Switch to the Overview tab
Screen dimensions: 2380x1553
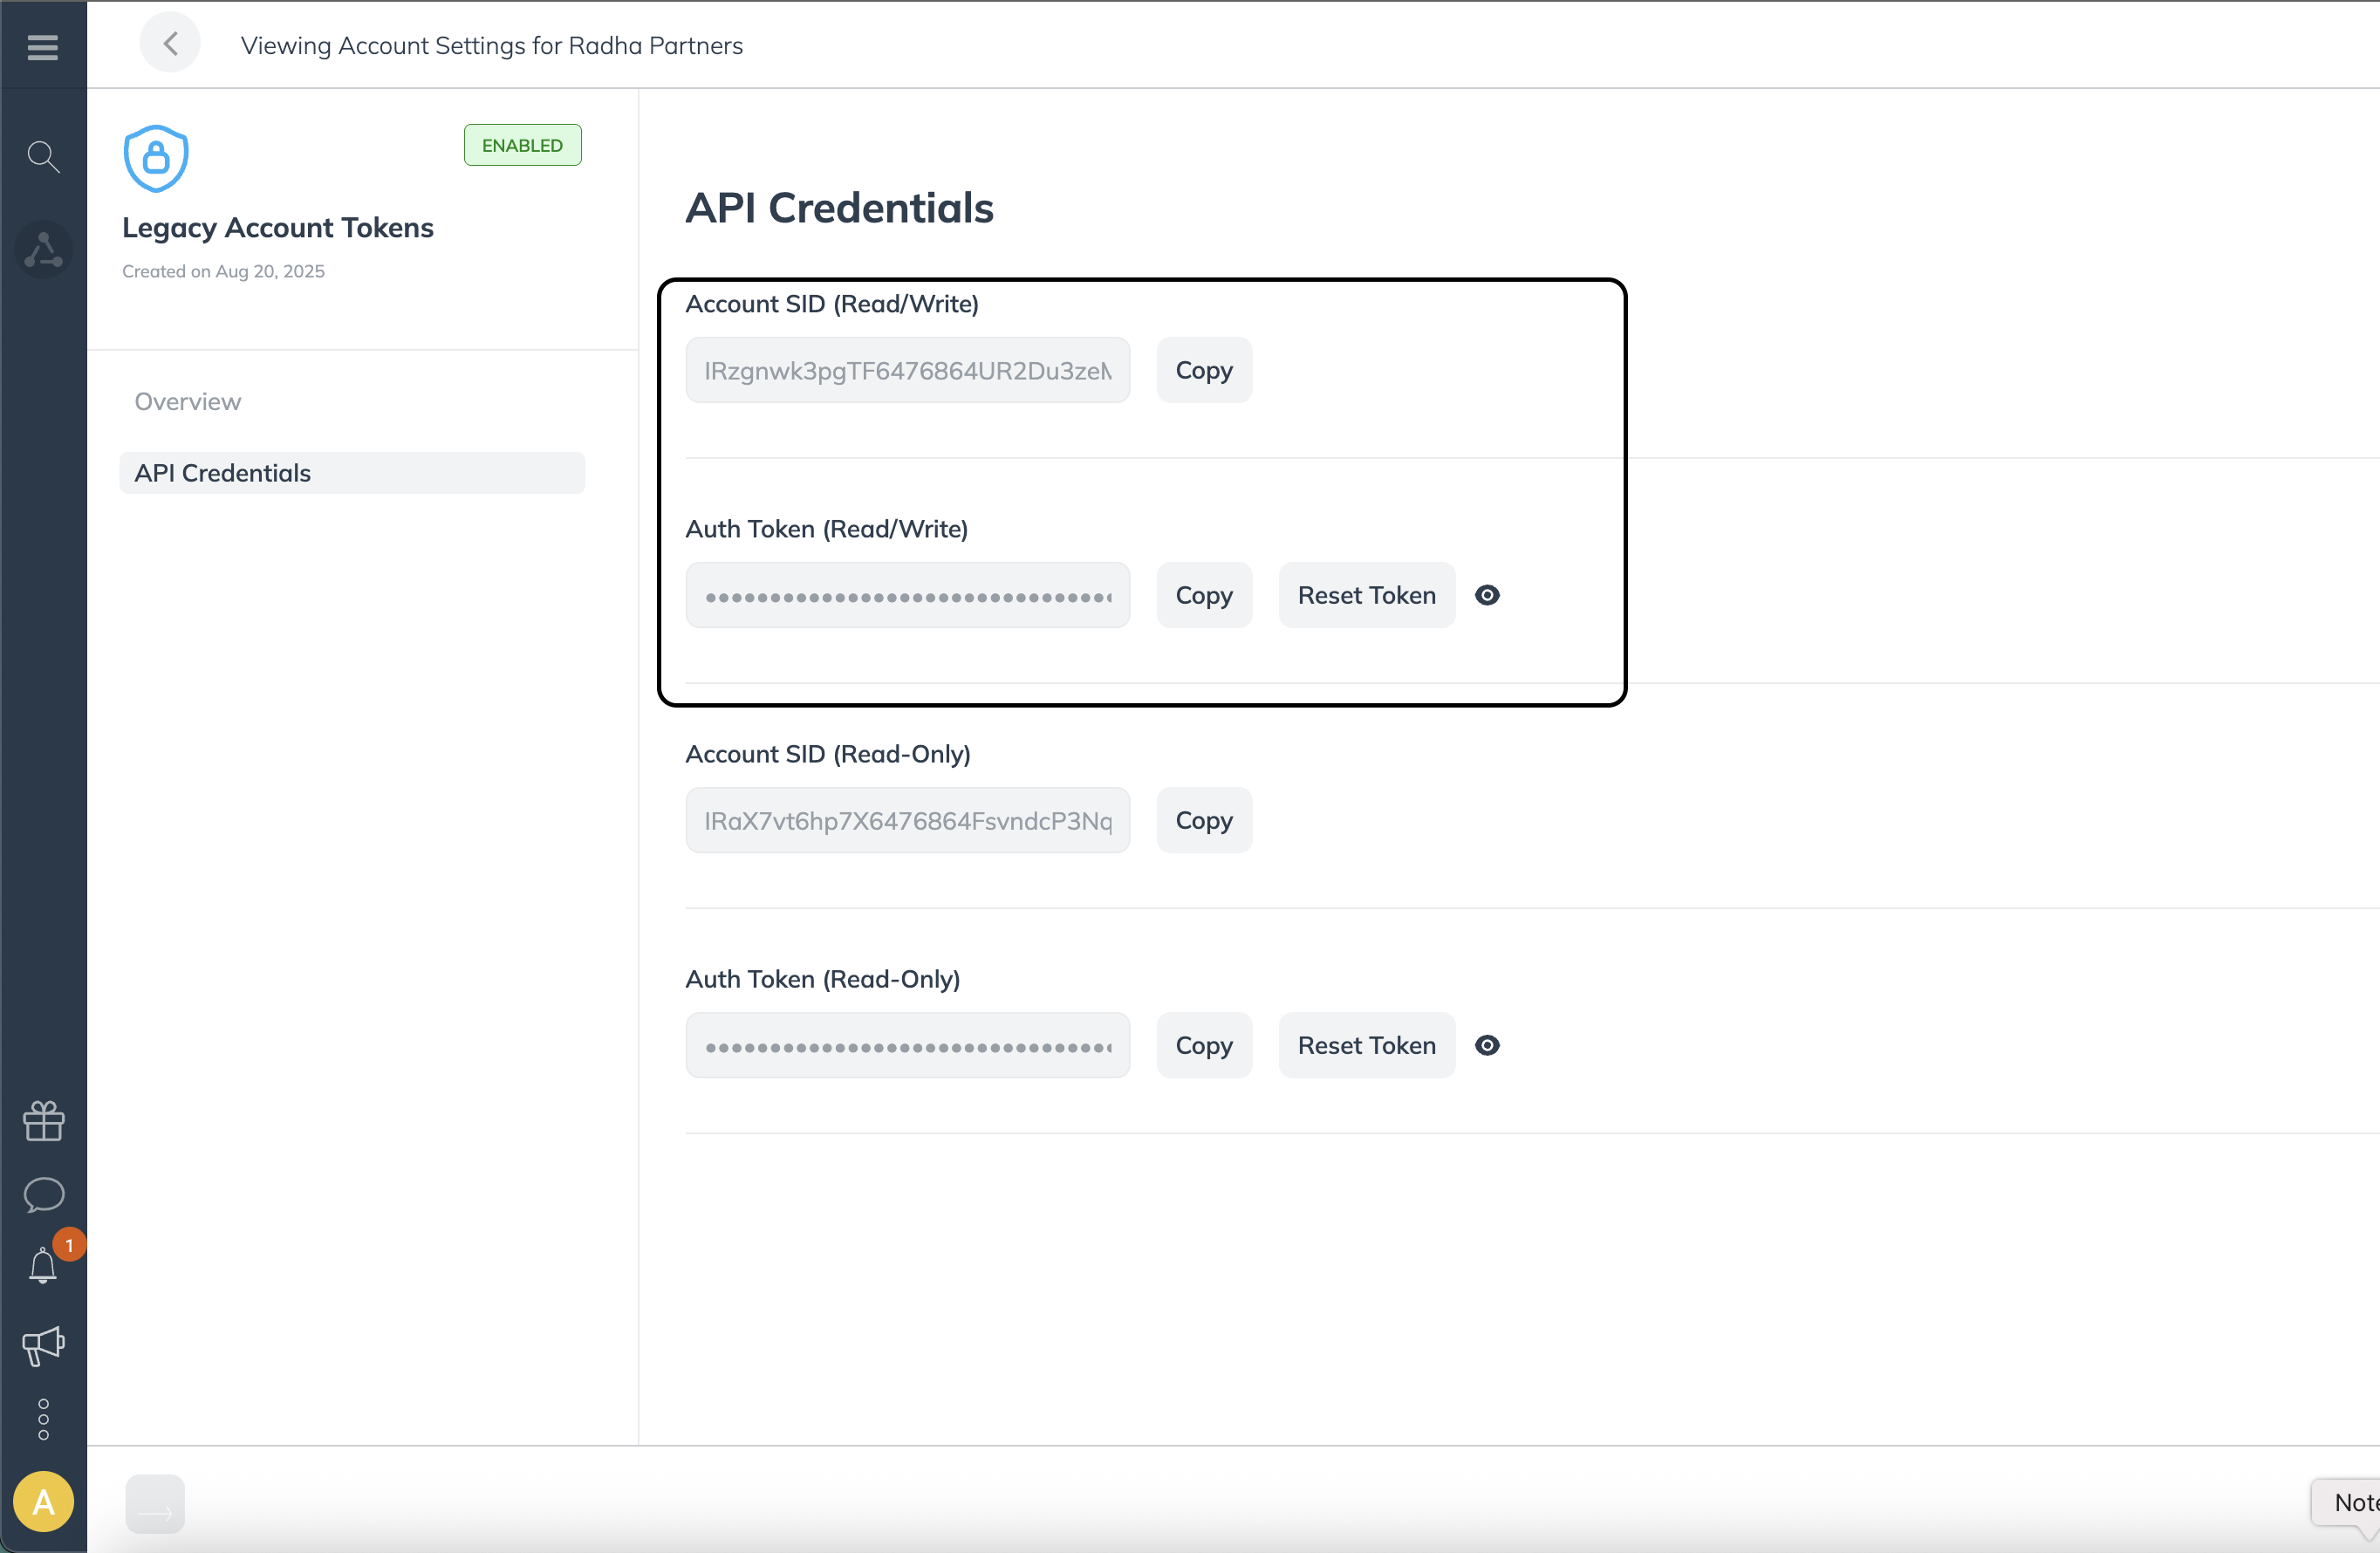coord(188,401)
